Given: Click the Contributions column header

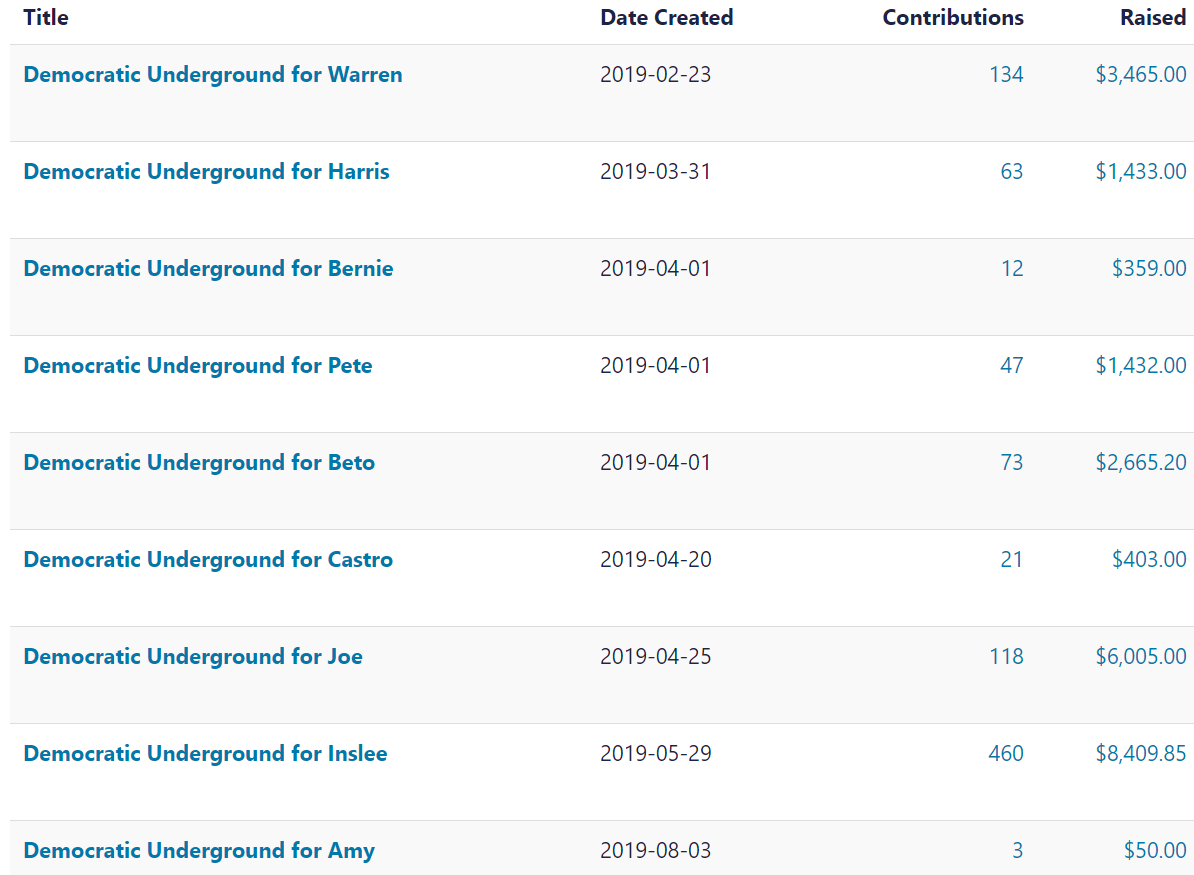Looking at the screenshot, I should [952, 17].
